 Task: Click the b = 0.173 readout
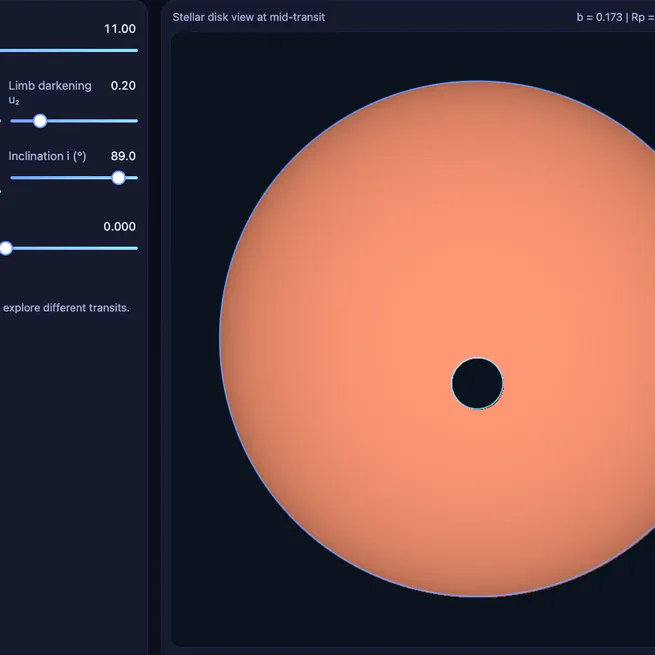[x=599, y=17]
